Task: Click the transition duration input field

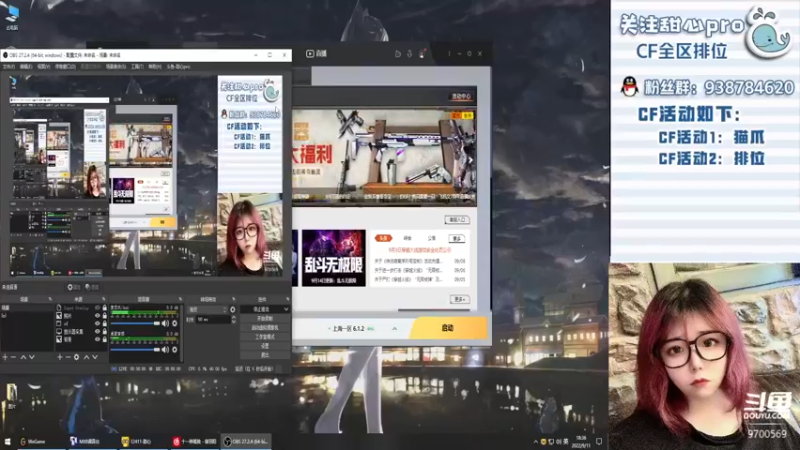Action: [213, 319]
